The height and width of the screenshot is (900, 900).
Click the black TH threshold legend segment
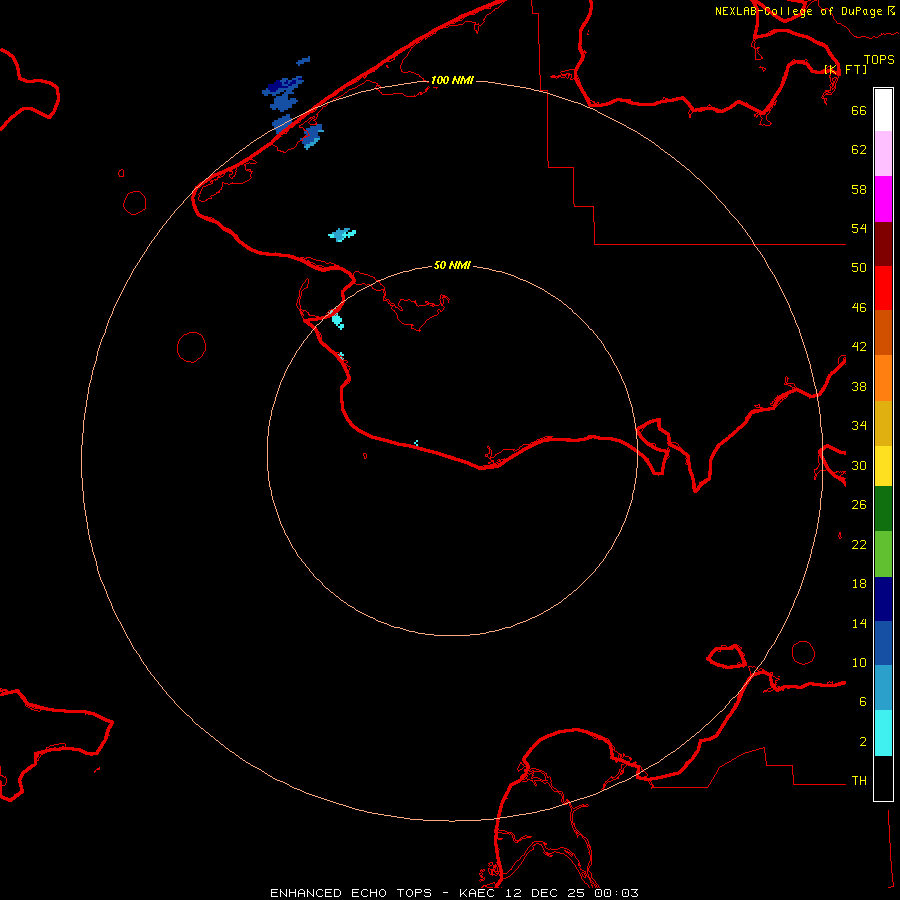click(883, 778)
